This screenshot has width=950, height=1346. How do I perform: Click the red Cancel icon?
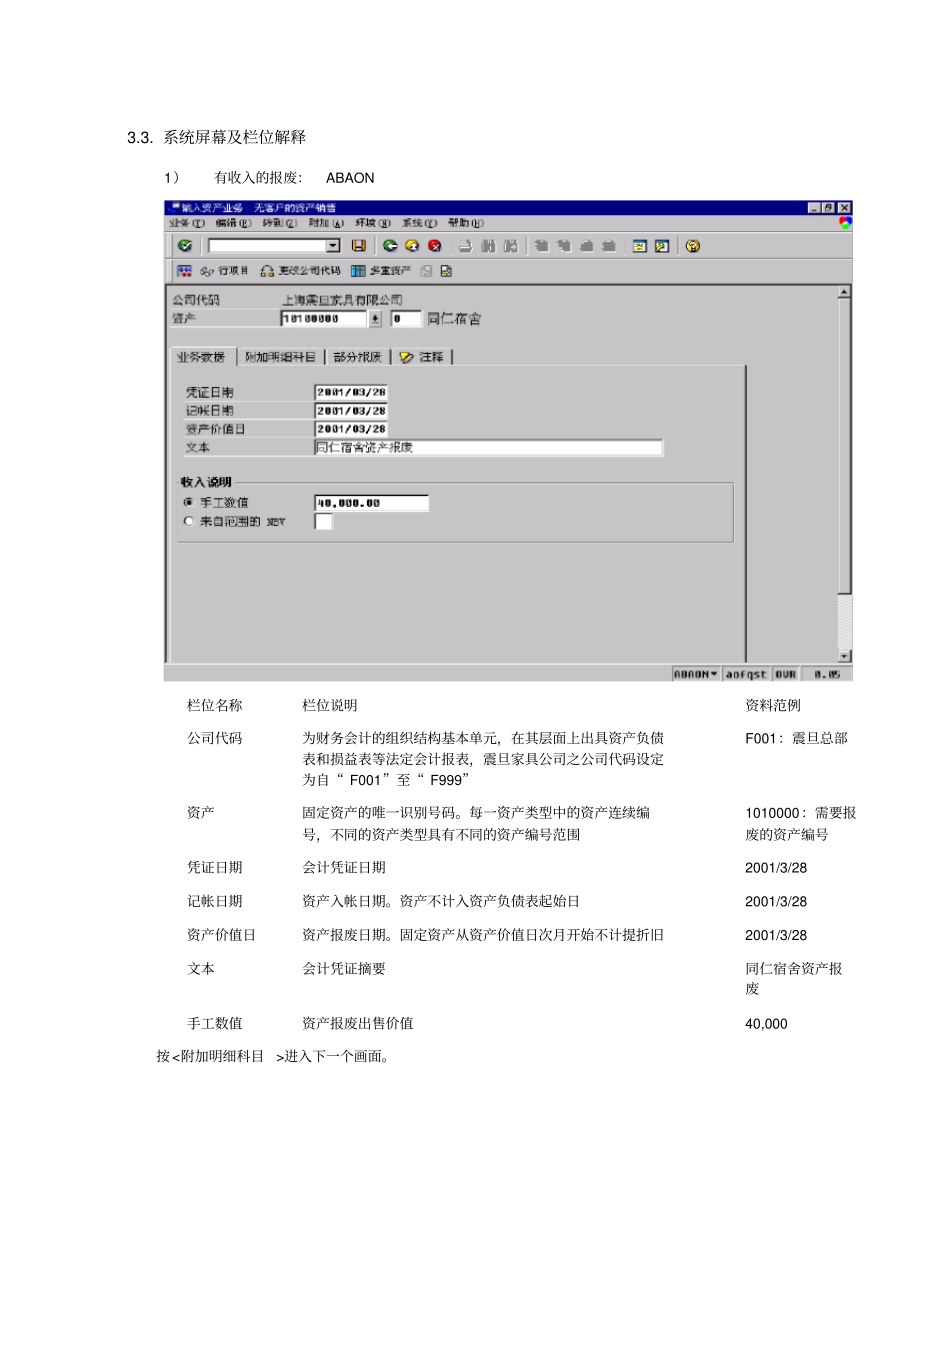click(434, 246)
